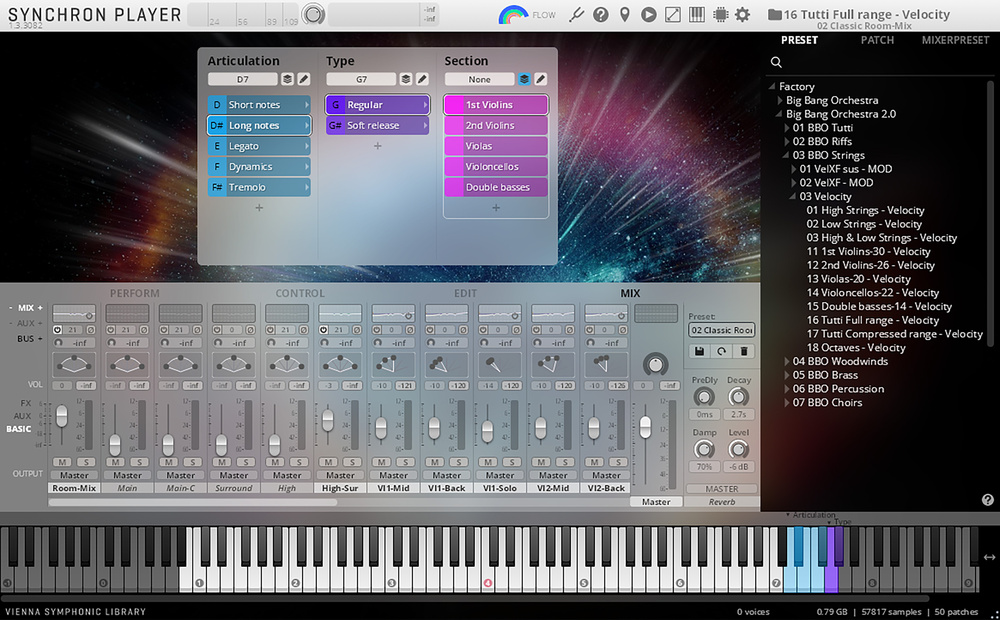Screen dimensions: 1000x620
Task: Open the settings gear icon
Action: pyautogui.click(x=742, y=14)
